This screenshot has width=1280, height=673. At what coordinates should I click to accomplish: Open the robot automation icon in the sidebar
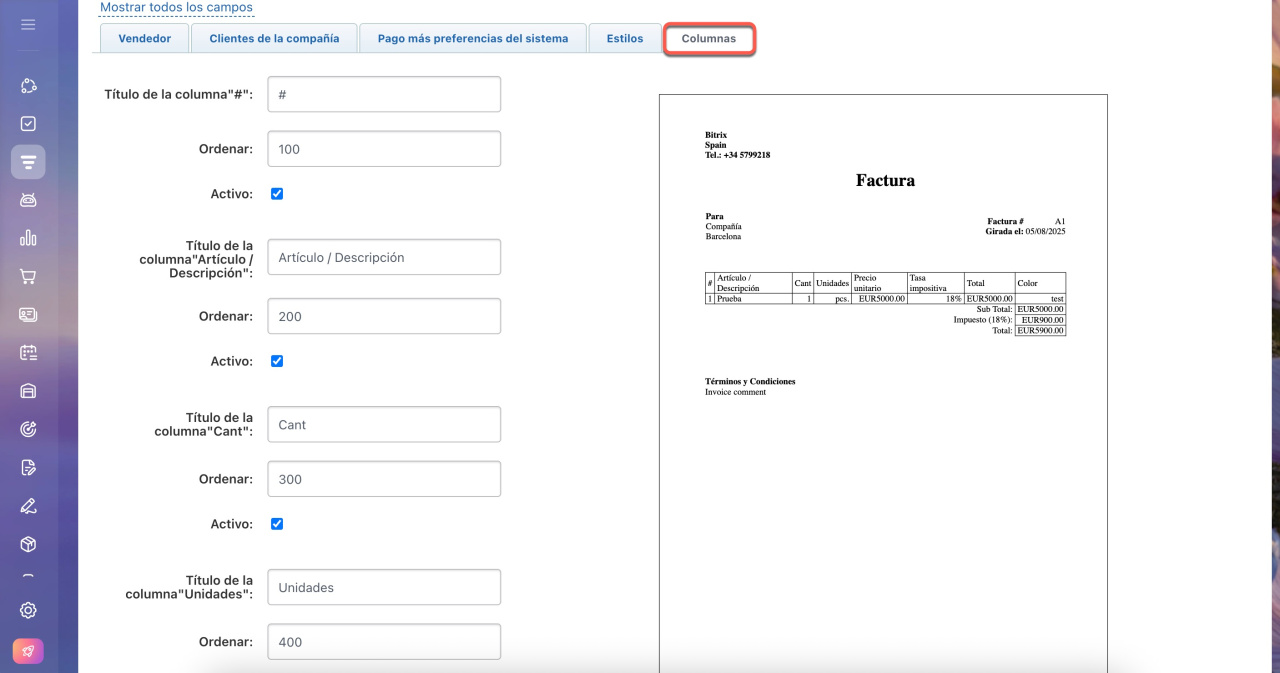coord(28,200)
